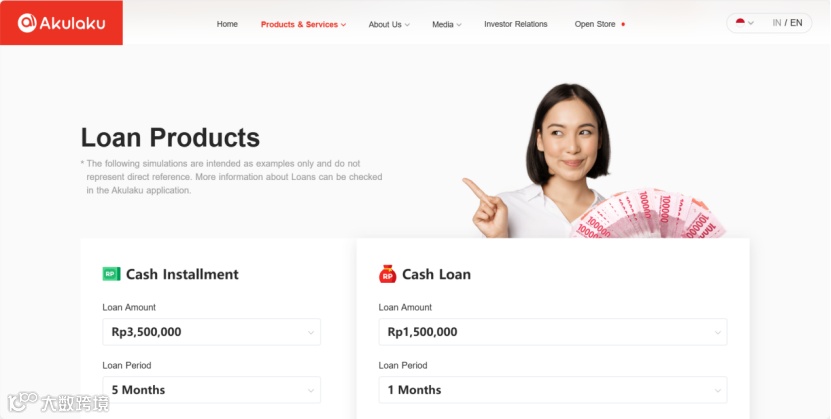This screenshot has height=419, width=831.
Task: Click the red dot beside Open Store
Action: (x=623, y=24)
